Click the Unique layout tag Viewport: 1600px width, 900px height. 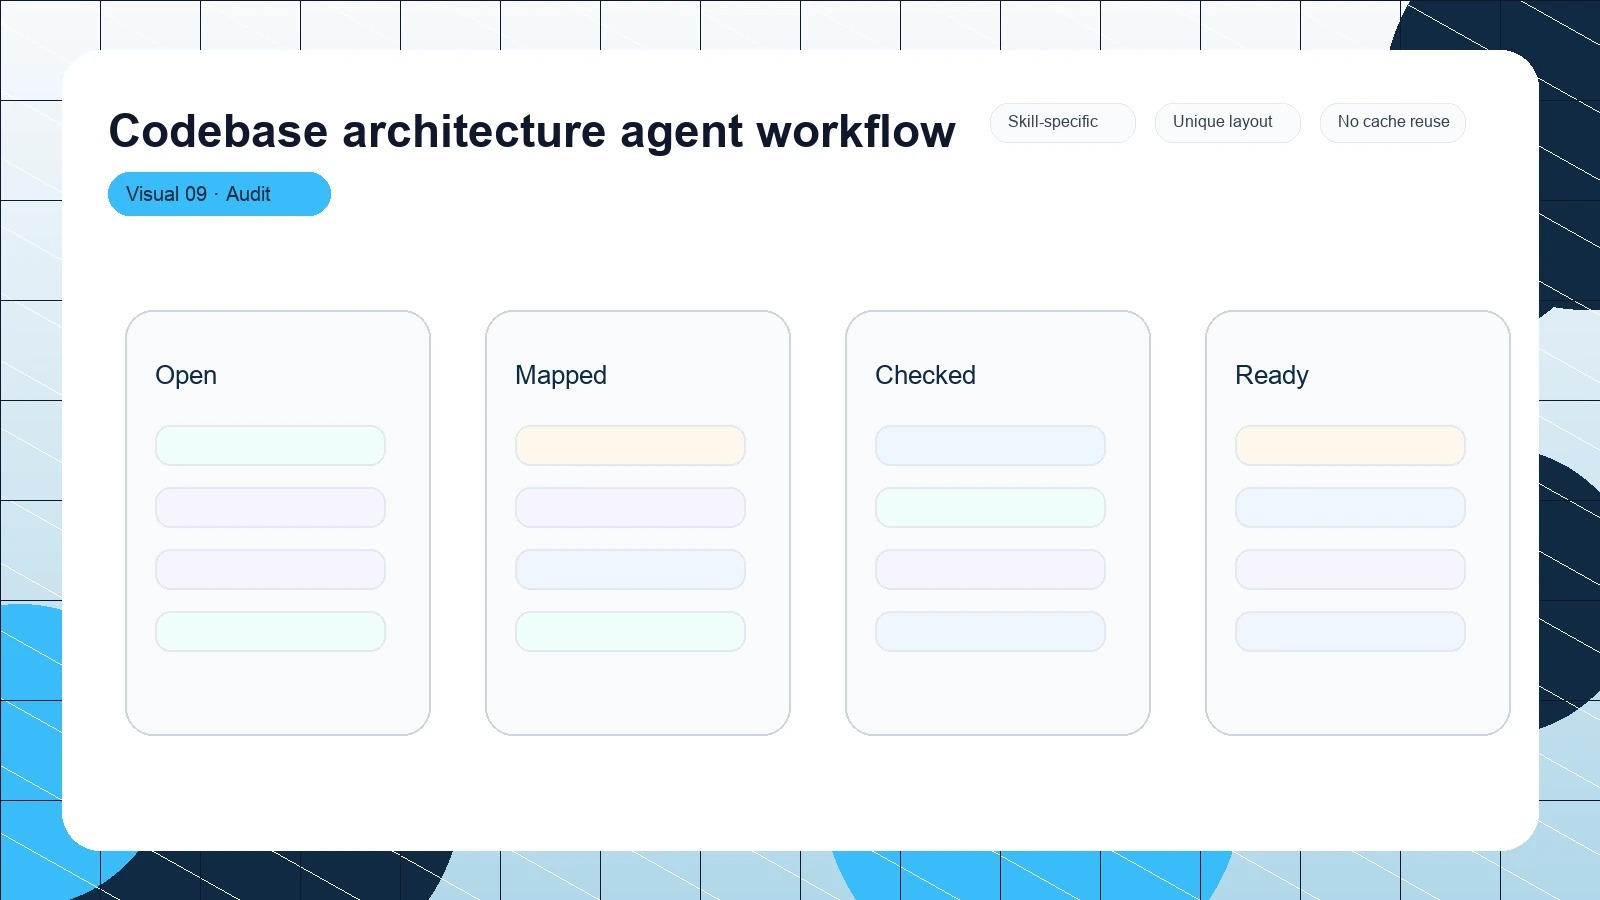click(1227, 122)
